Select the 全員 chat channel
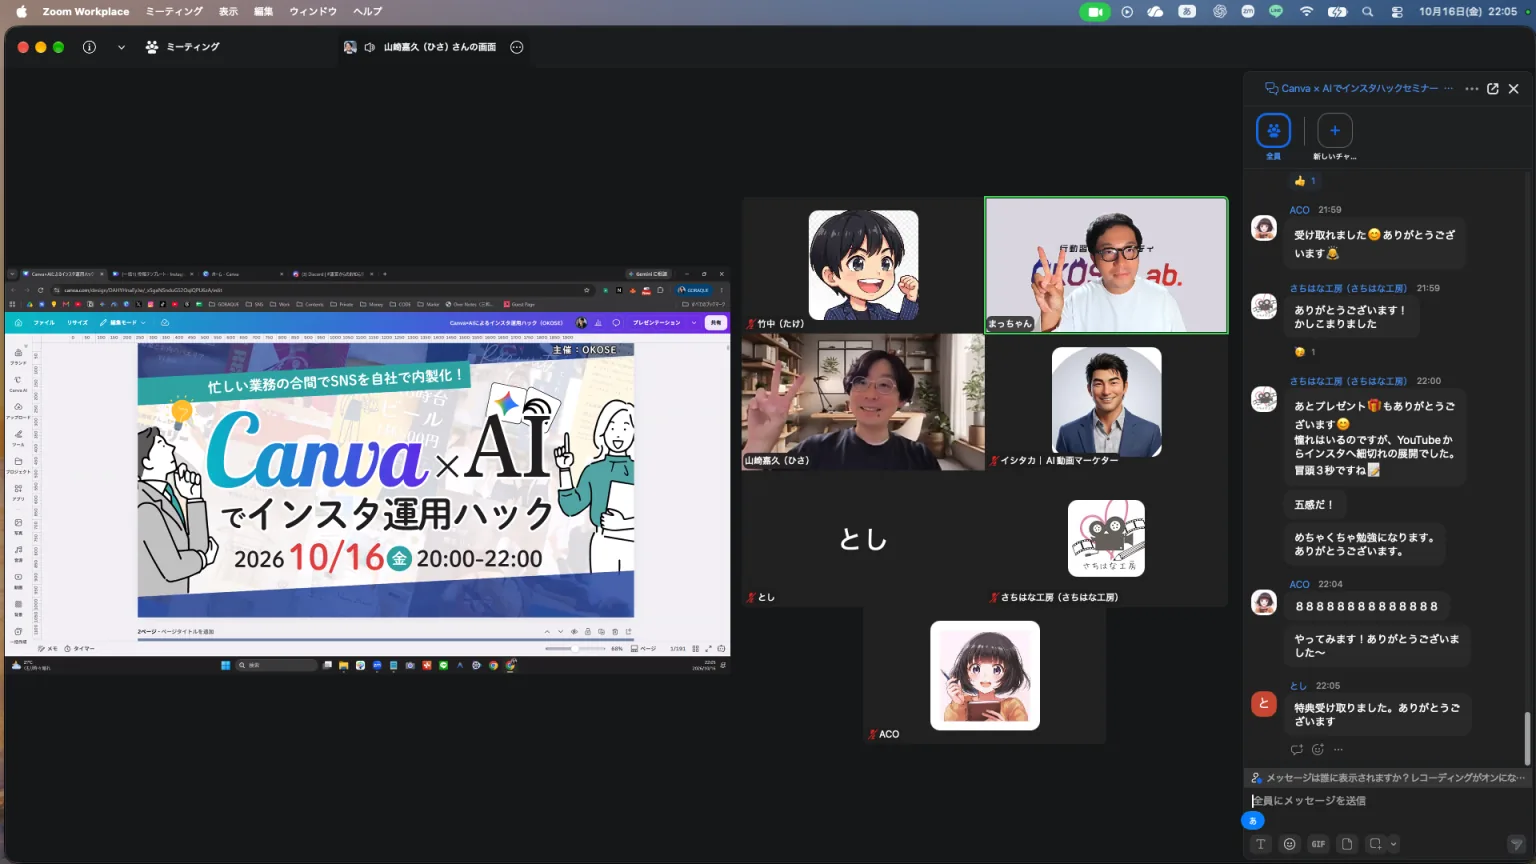 coord(1273,136)
